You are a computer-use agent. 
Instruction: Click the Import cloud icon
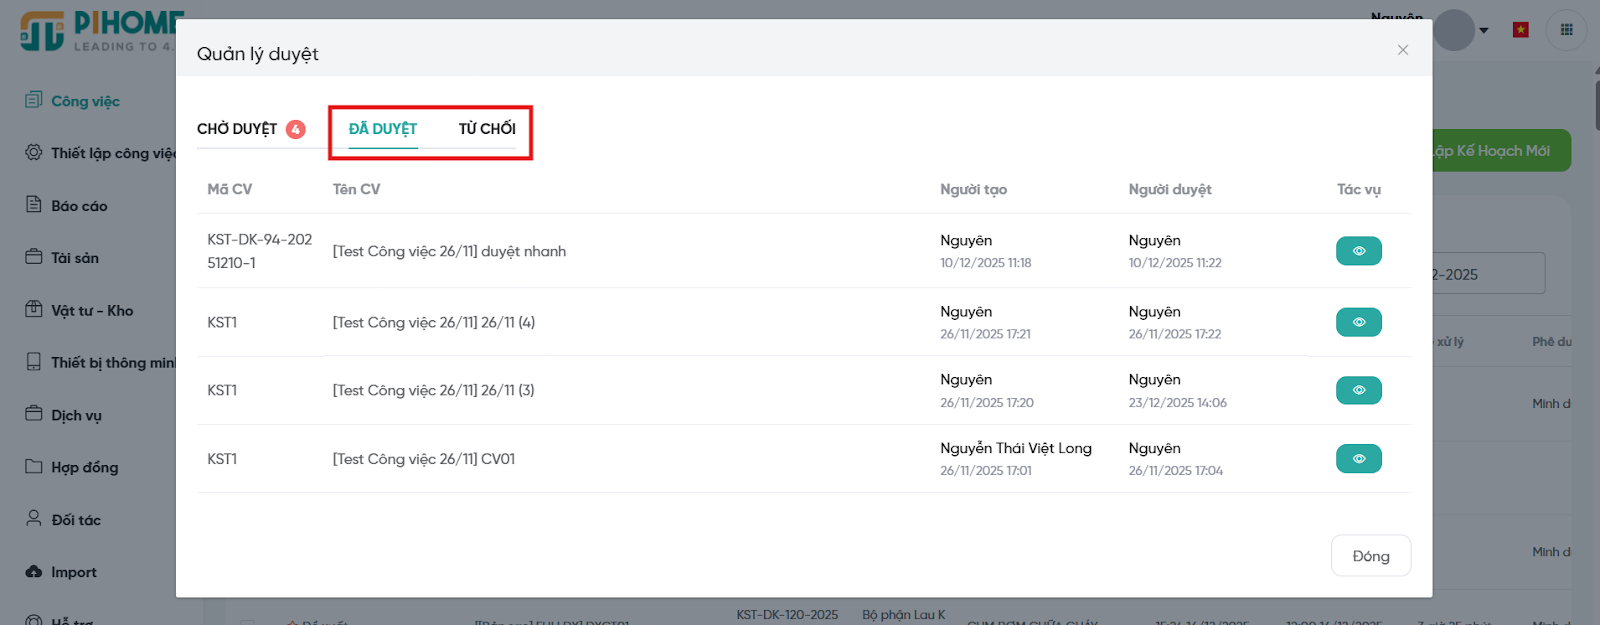click(34, 572)
